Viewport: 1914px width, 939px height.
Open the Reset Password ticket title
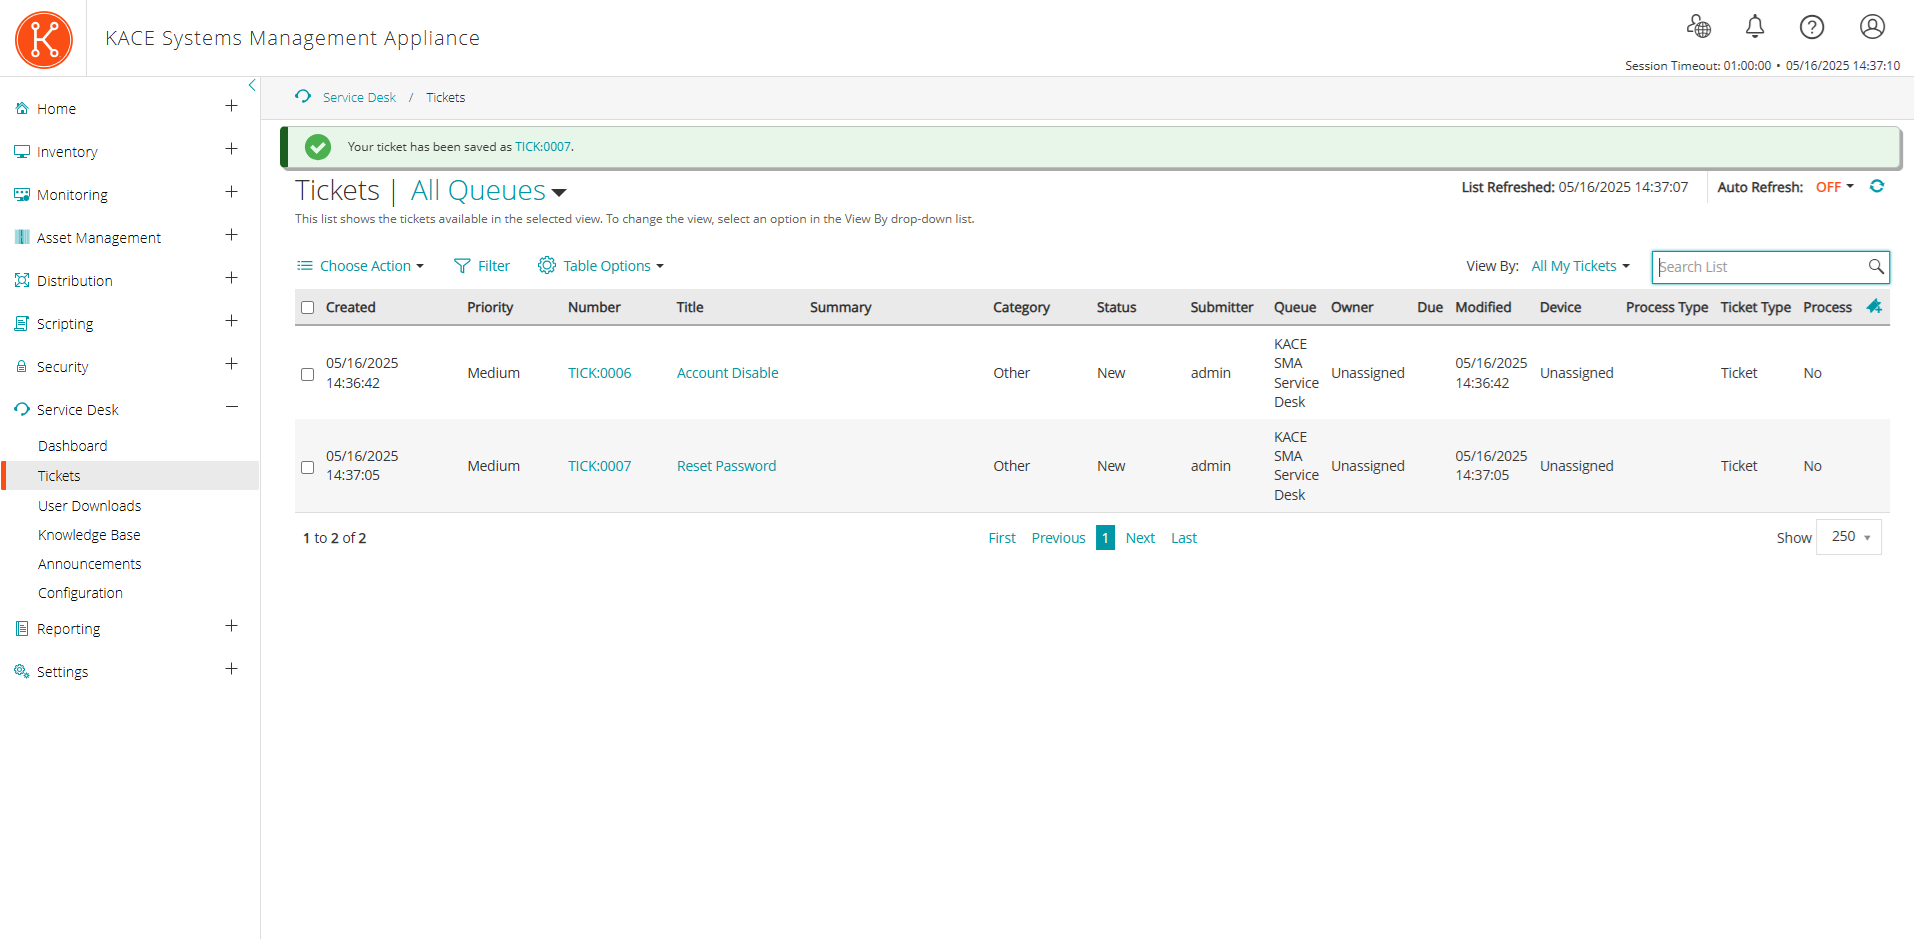click(727, 466)
